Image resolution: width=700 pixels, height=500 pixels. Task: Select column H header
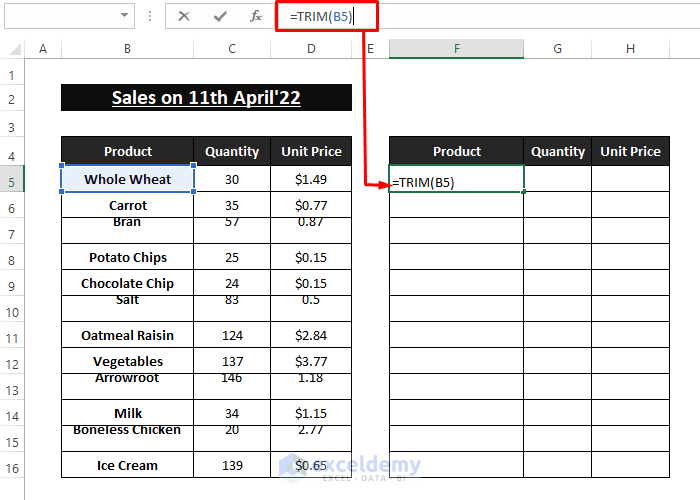(630, 49)
